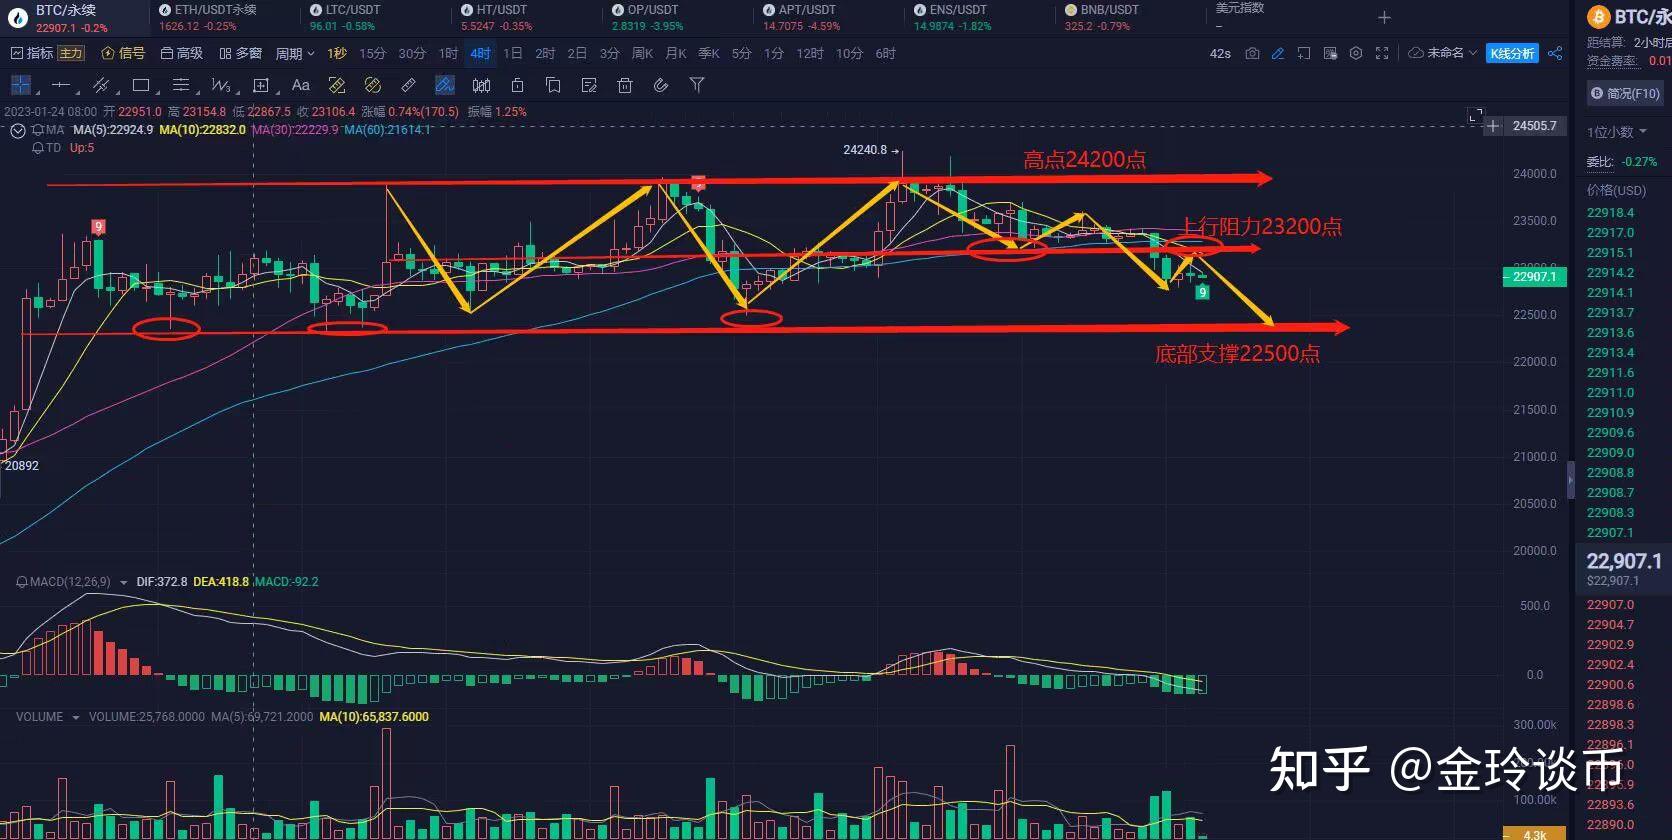Open the Fibonacci lines tool
1672x840 pixels.
181,85
